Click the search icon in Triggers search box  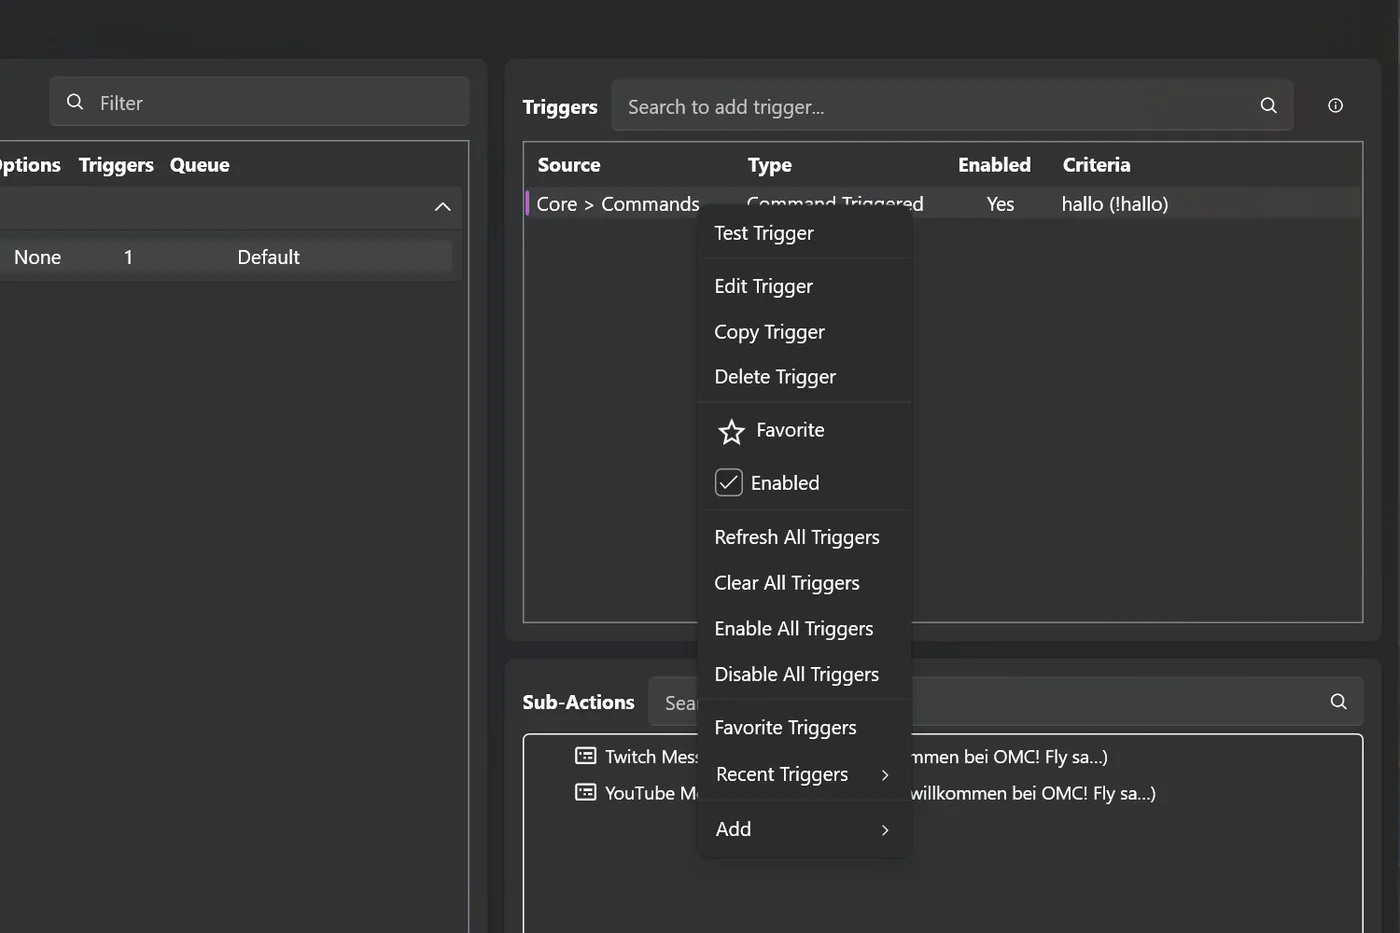tap(1268, 106)
